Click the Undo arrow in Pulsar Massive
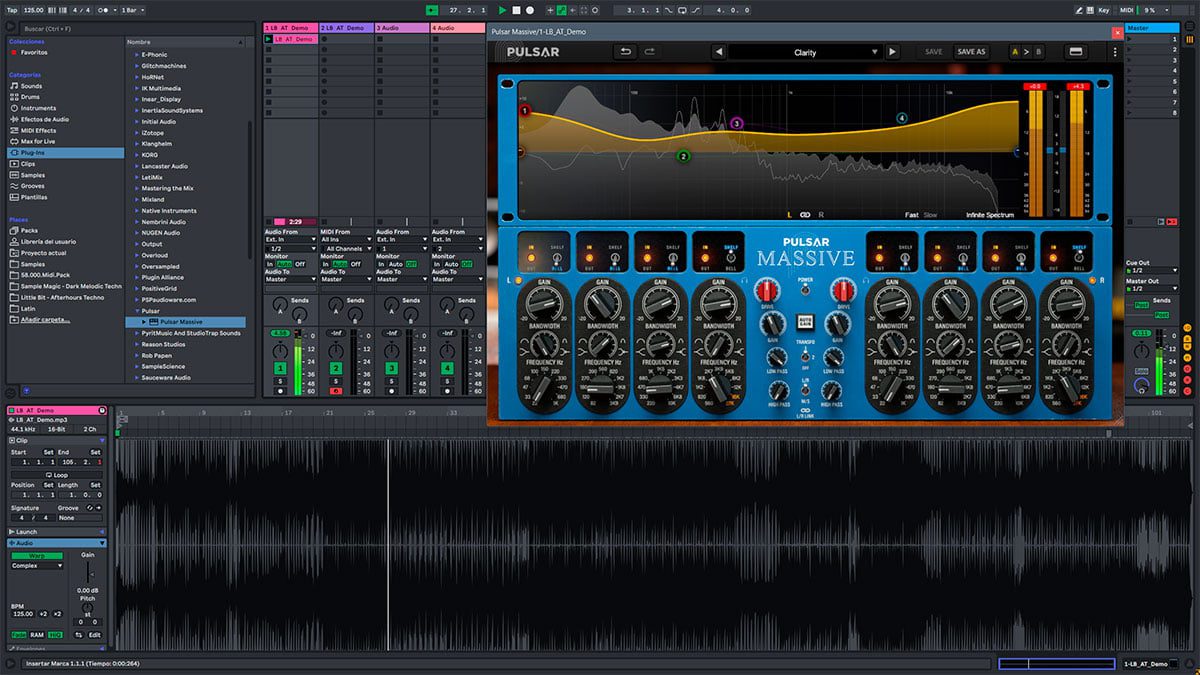 (626, 52)
